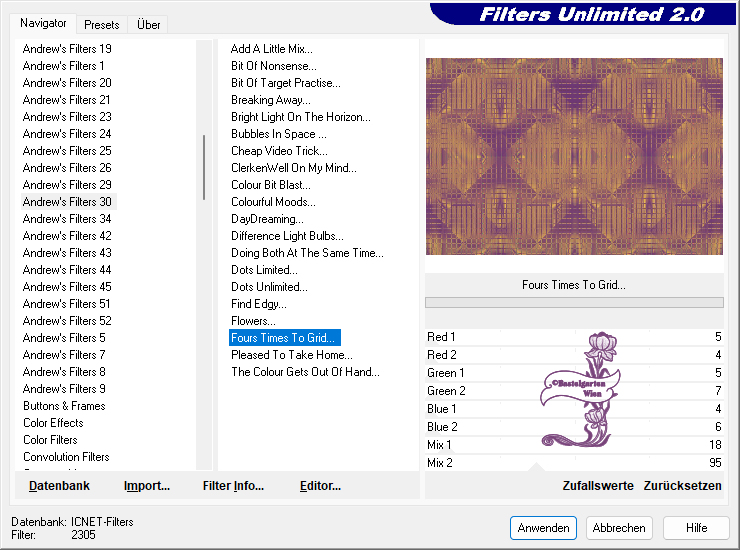Select Andrew's Filters 23
Image resolution: width=740 pixels, height=550 pixels.
click(x=67, y=117)
